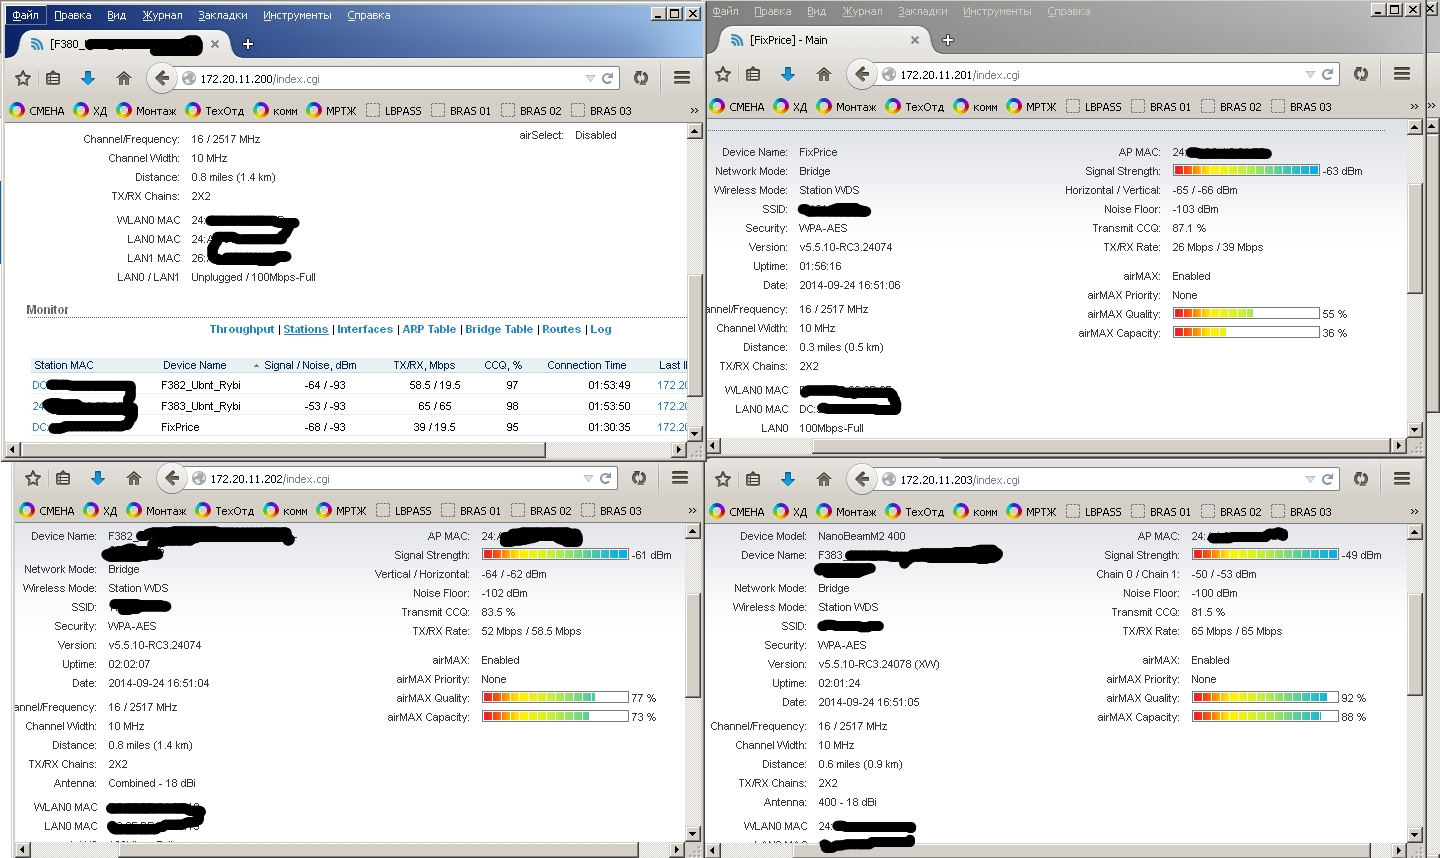
Task: Open the Файл menu in the top-left window
Action: tap(25, 15)
